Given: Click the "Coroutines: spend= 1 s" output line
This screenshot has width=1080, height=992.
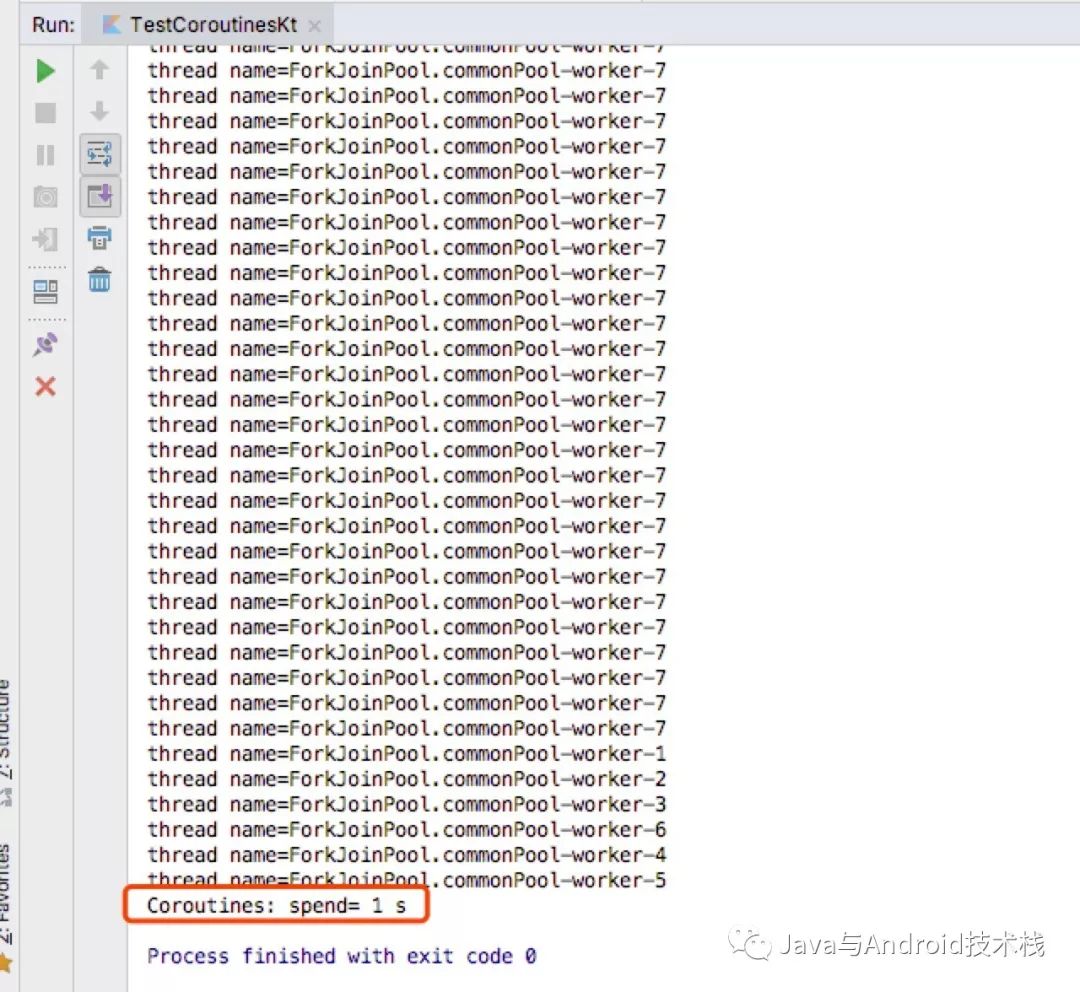Looking at the screenshot, I should (277, 905).
